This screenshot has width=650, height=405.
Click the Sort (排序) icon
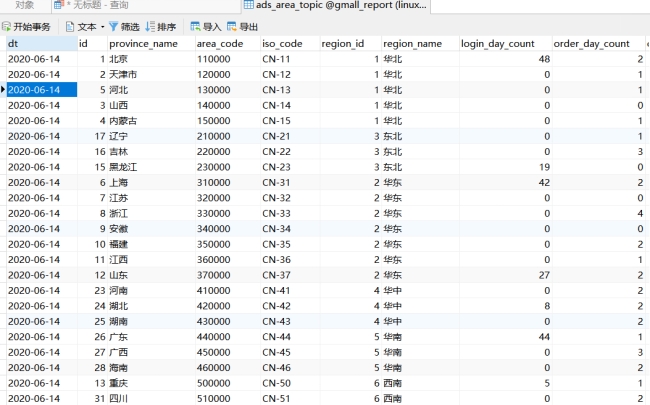click(150, 26)
